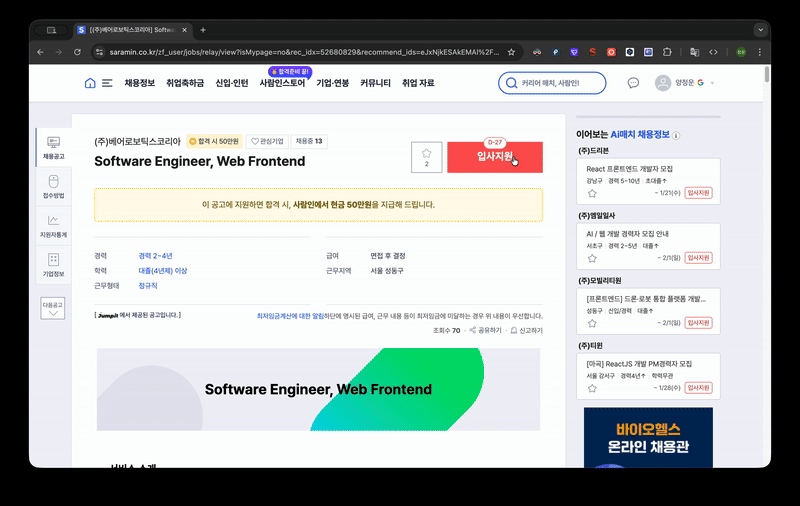Star the 드론-로봇 통합 플랫폼 posting

coord(592,323)
